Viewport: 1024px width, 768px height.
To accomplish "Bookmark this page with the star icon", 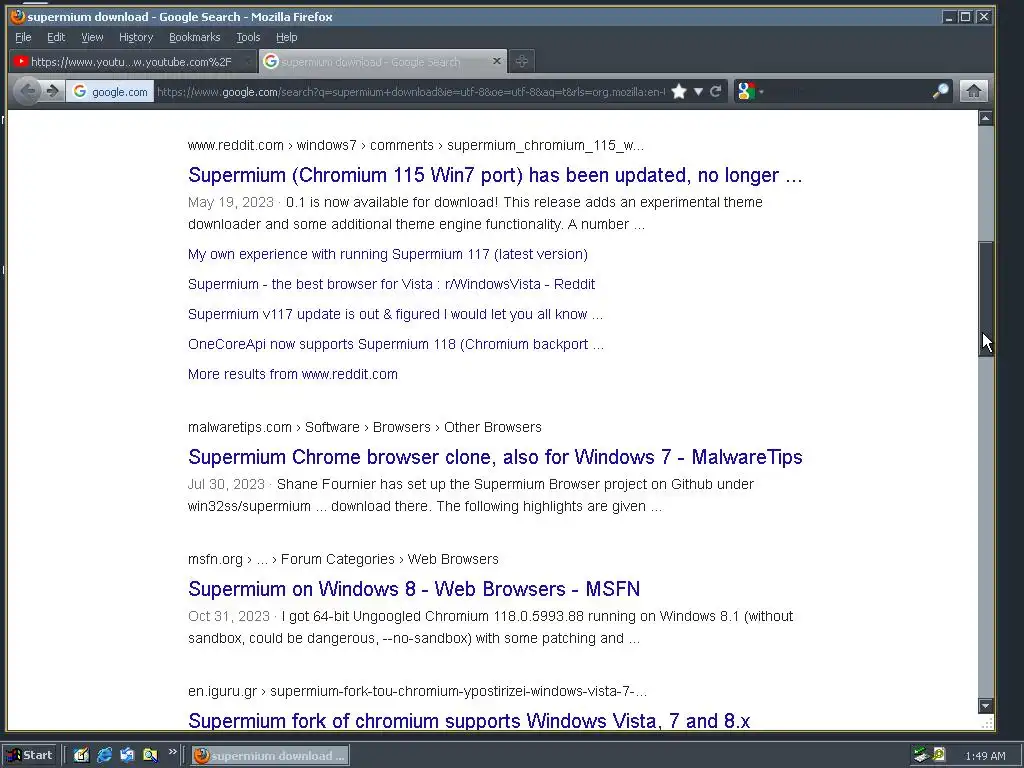I will (x=679, y=91).
